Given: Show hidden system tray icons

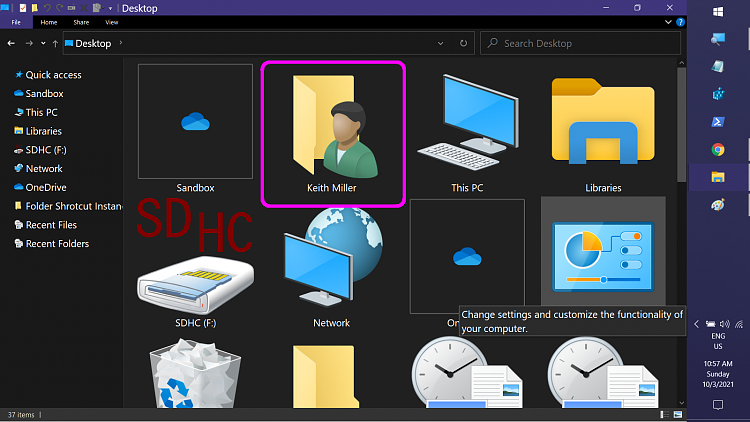Looking at the screenshot, I should tap(696, 324).
